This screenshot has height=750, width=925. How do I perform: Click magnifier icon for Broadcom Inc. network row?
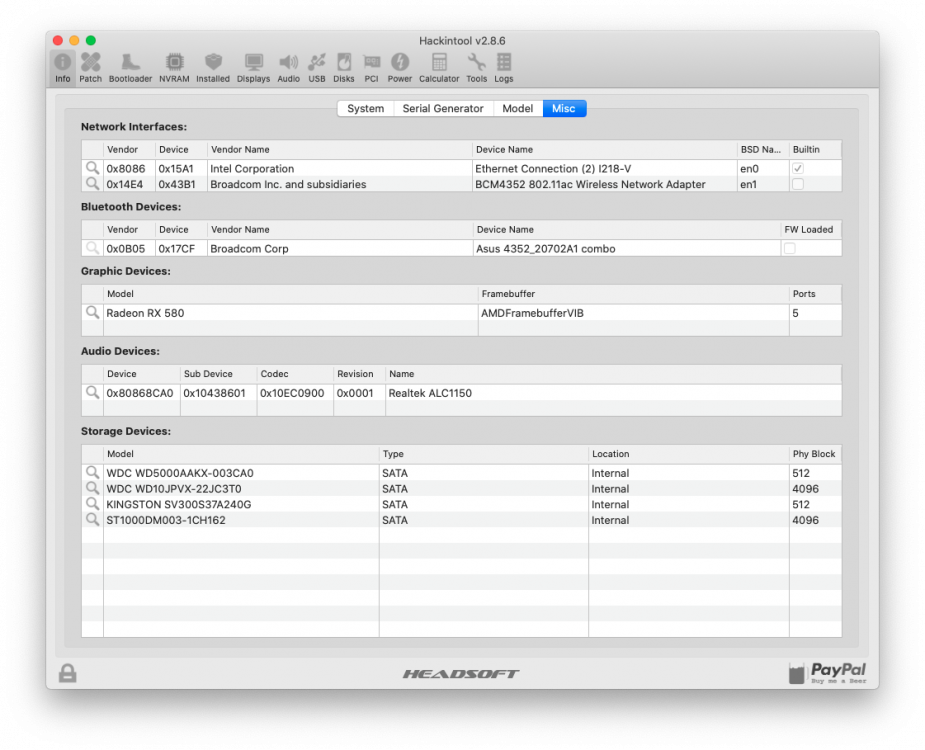pyautogui.click(x=92, y=184)
